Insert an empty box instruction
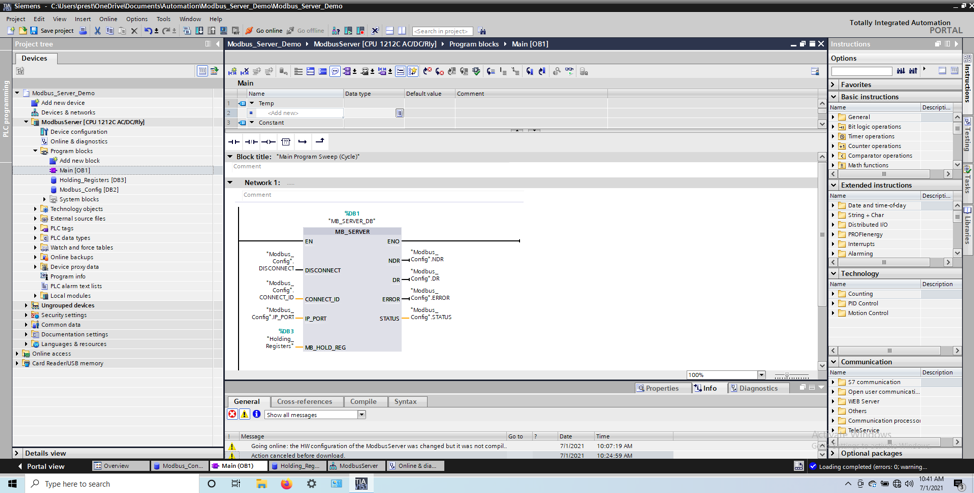974x493 pixels. click(x=286, y=142)
